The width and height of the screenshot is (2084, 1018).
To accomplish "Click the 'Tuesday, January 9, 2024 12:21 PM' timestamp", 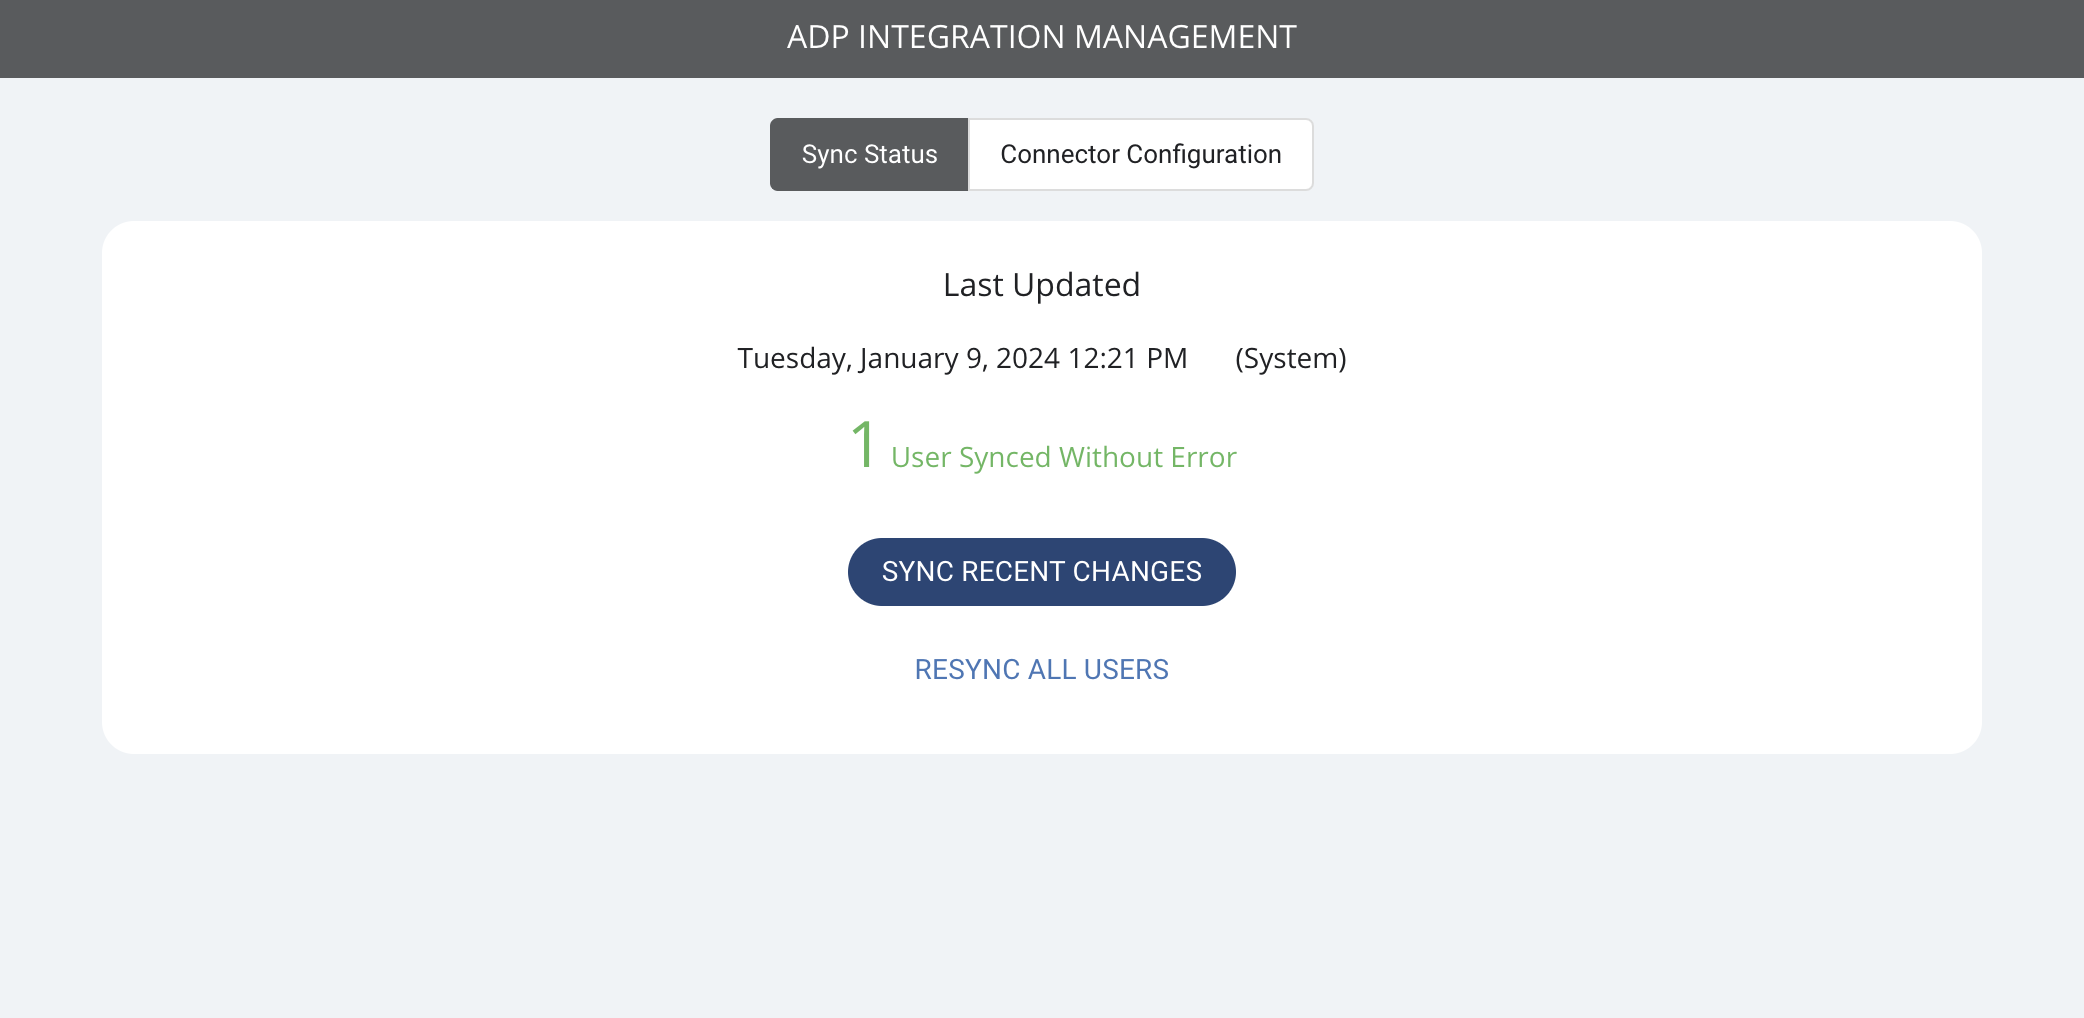I will point(962,358).
